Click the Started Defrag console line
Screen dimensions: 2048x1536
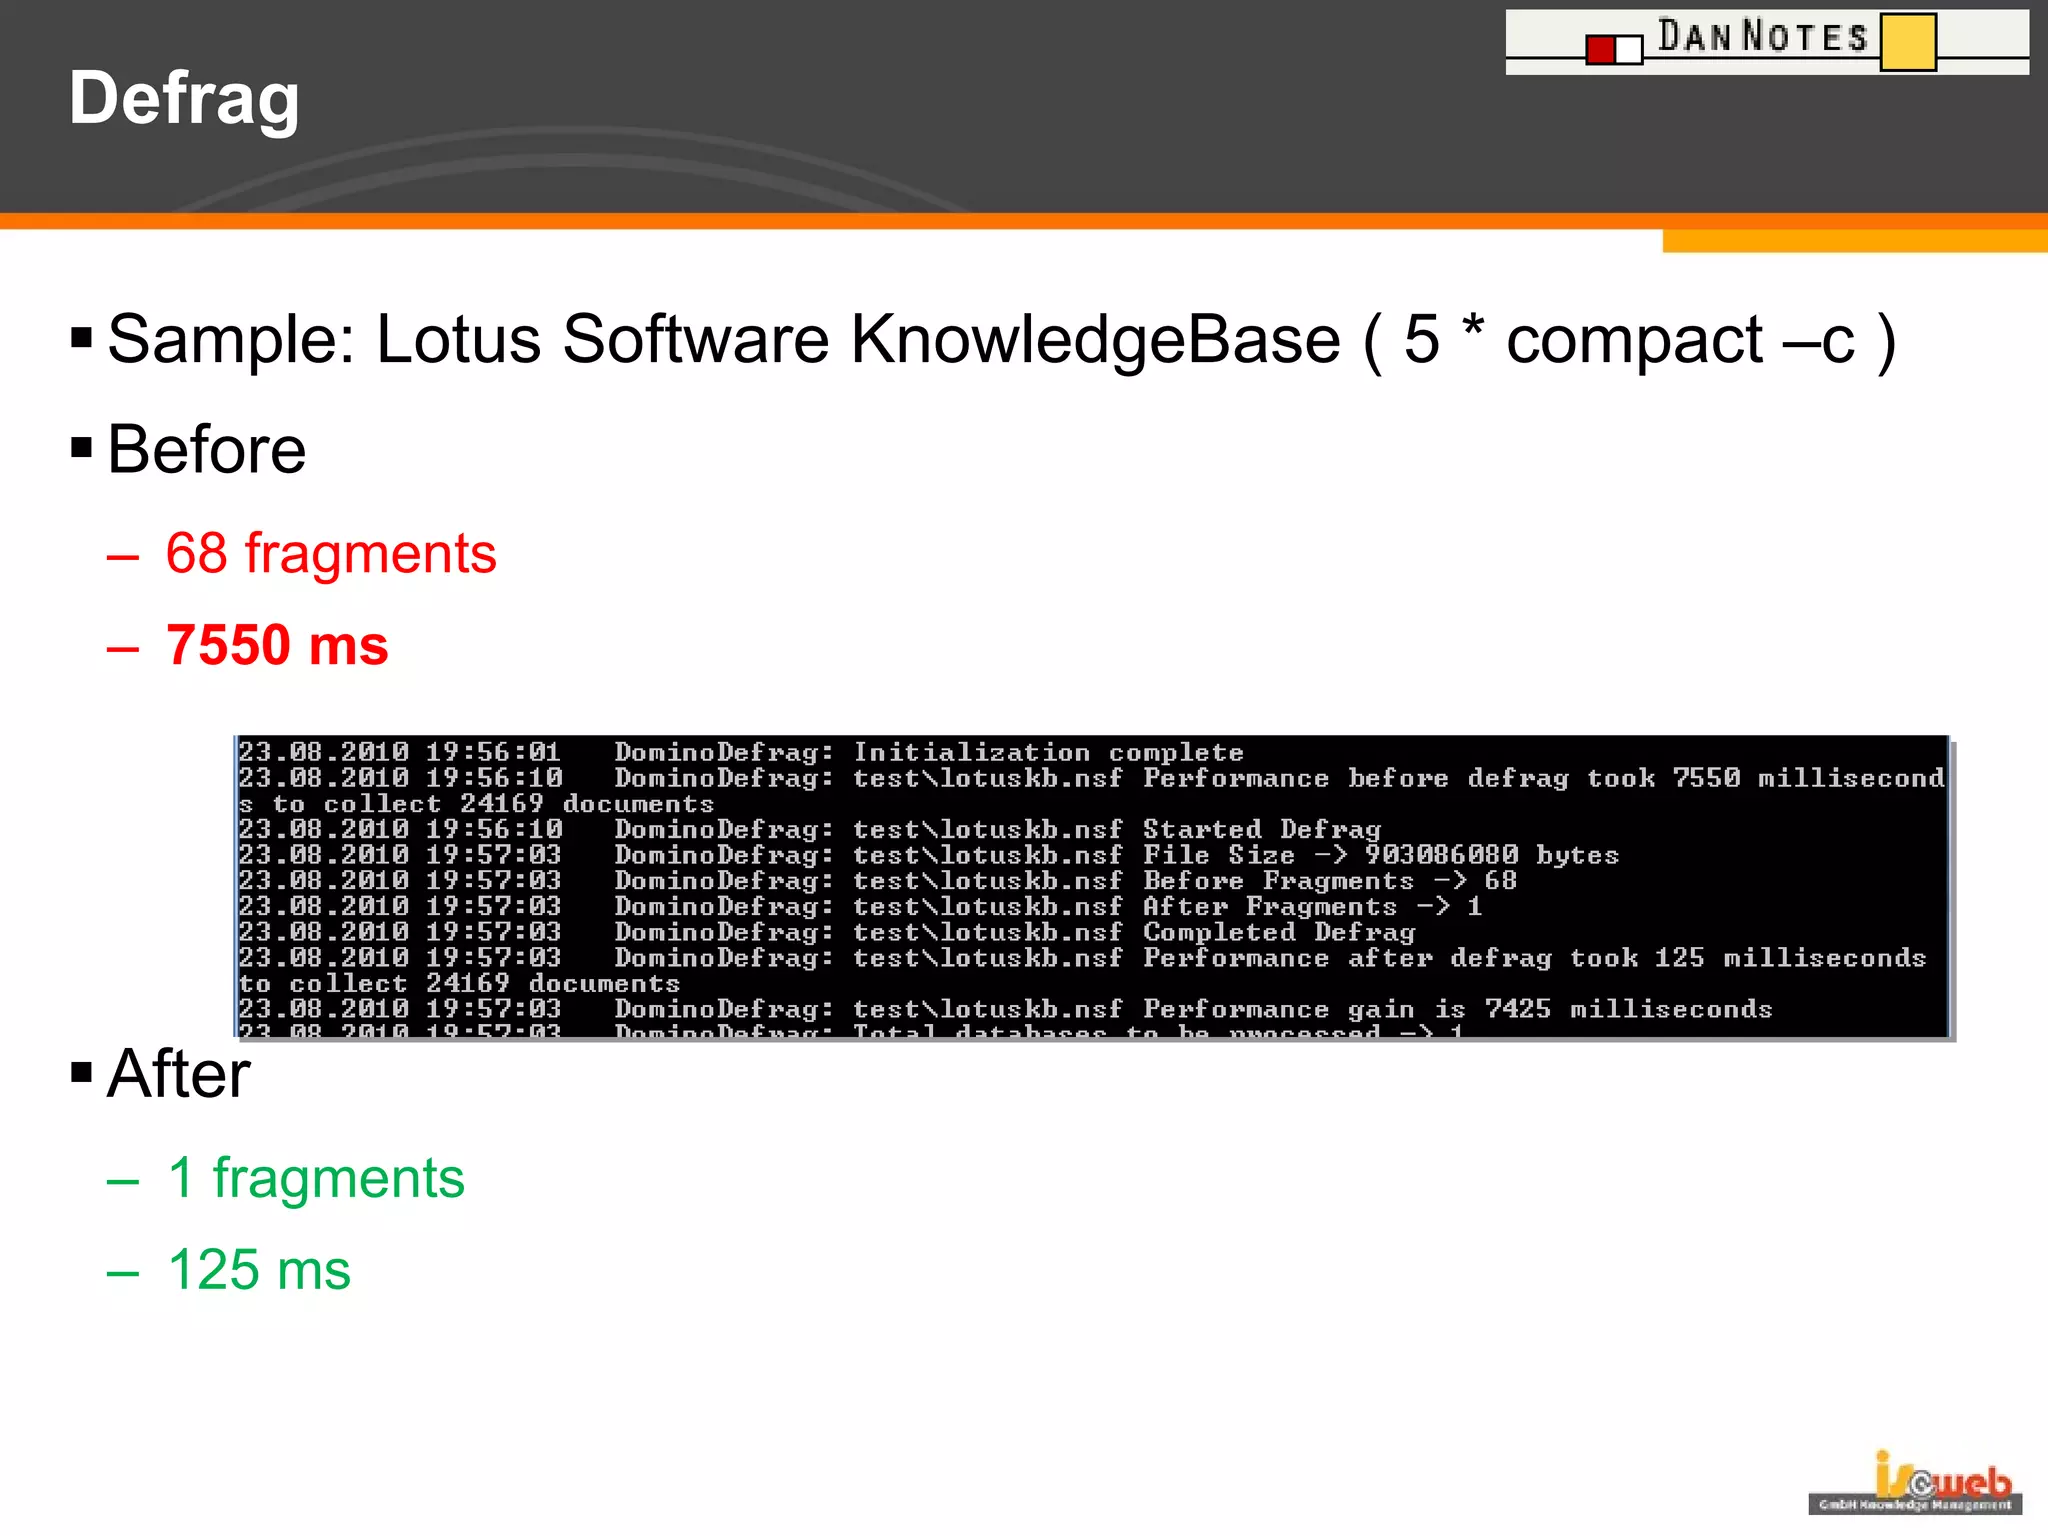coord(809,829)
